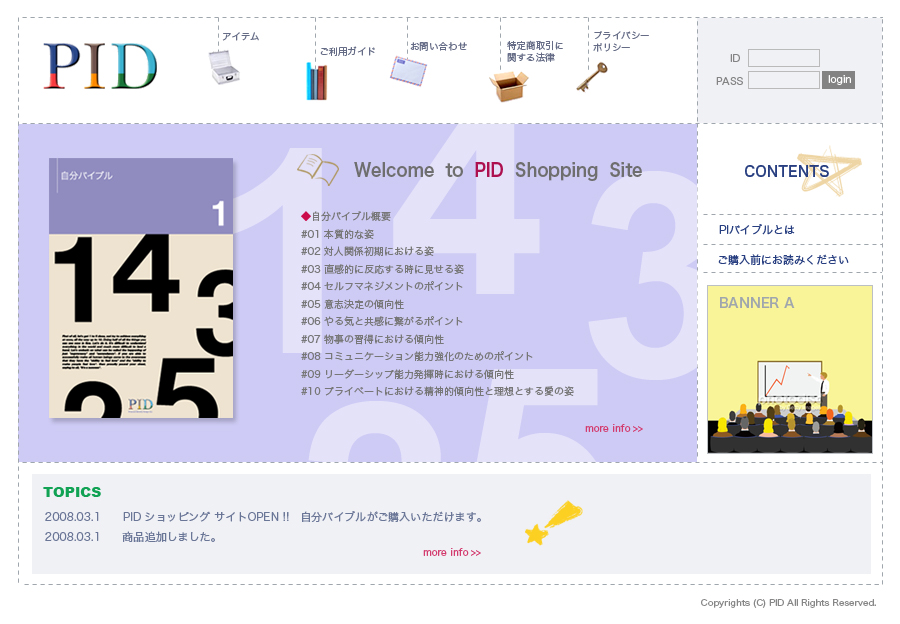Open the アイテム menu item
The width and height of the screenshot is (900, 624).
[x=240, y=37]
